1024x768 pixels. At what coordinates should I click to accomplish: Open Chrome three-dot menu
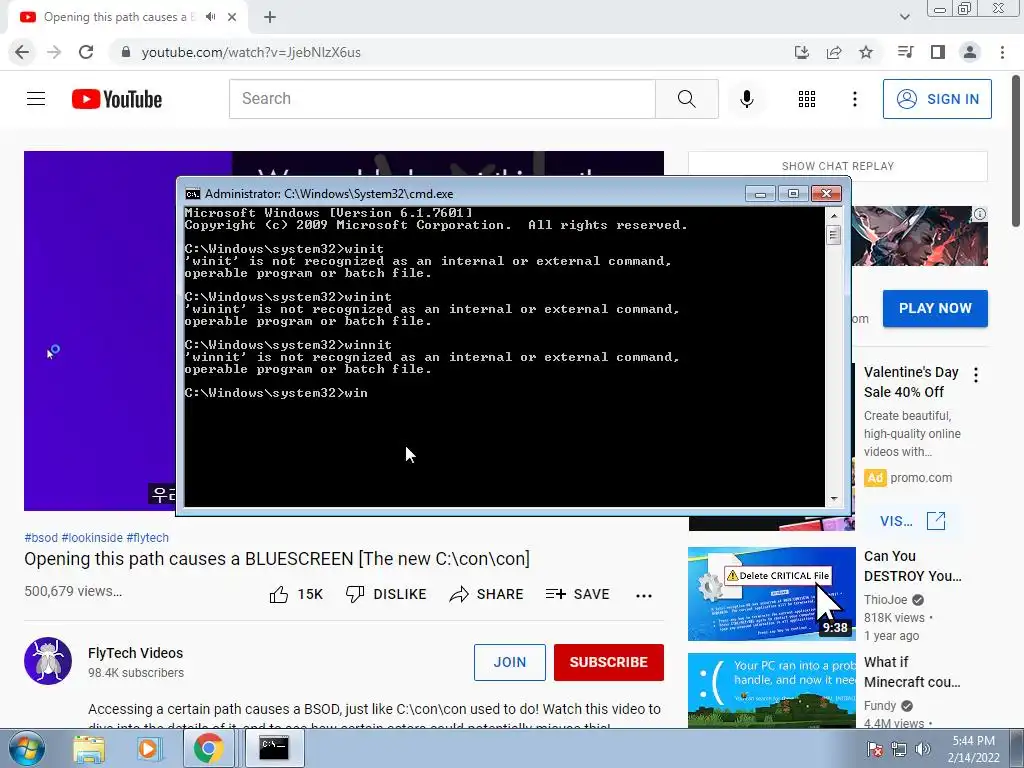pos(1002,52)
